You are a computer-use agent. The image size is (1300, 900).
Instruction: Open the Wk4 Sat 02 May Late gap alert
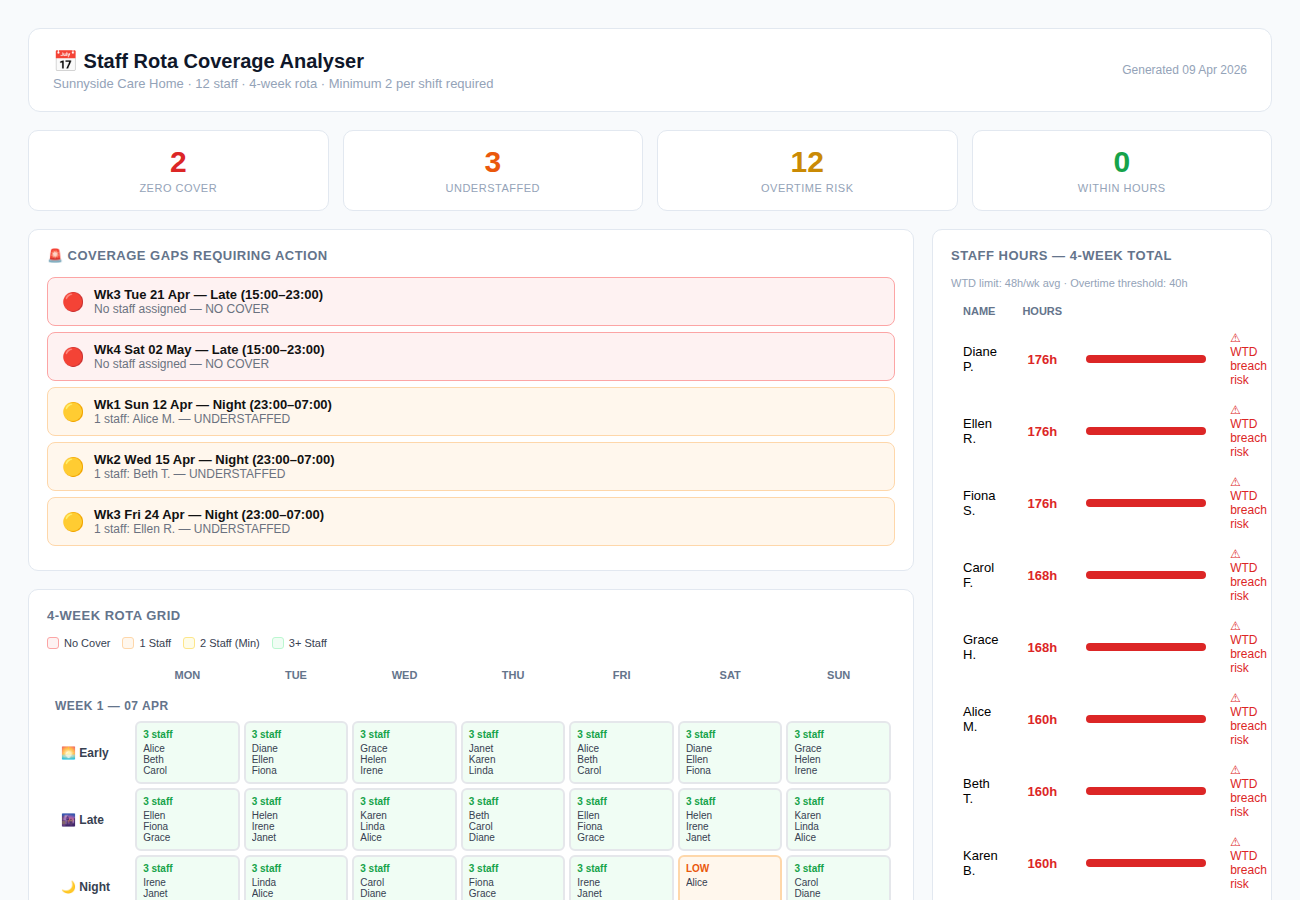470,356
